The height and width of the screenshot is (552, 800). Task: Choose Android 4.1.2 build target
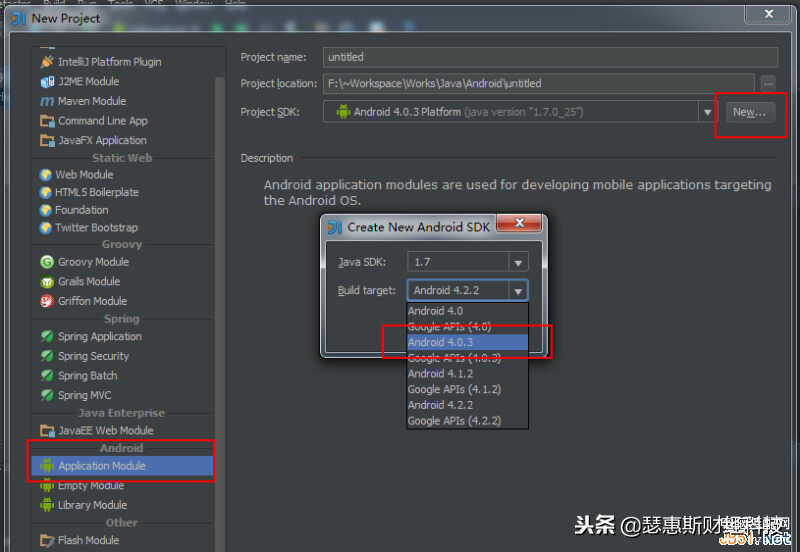click(x=467, y=374)
